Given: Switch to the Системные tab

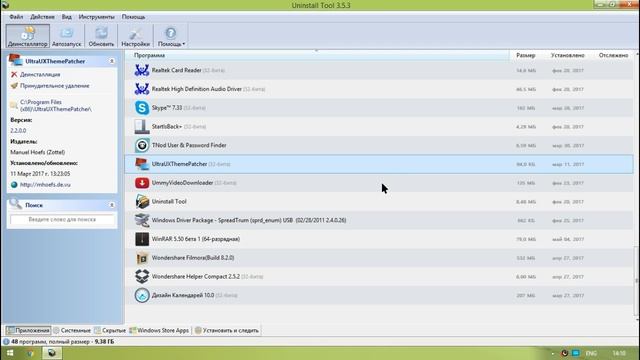Looking at the screenshot, I should [x=72, y=330].
